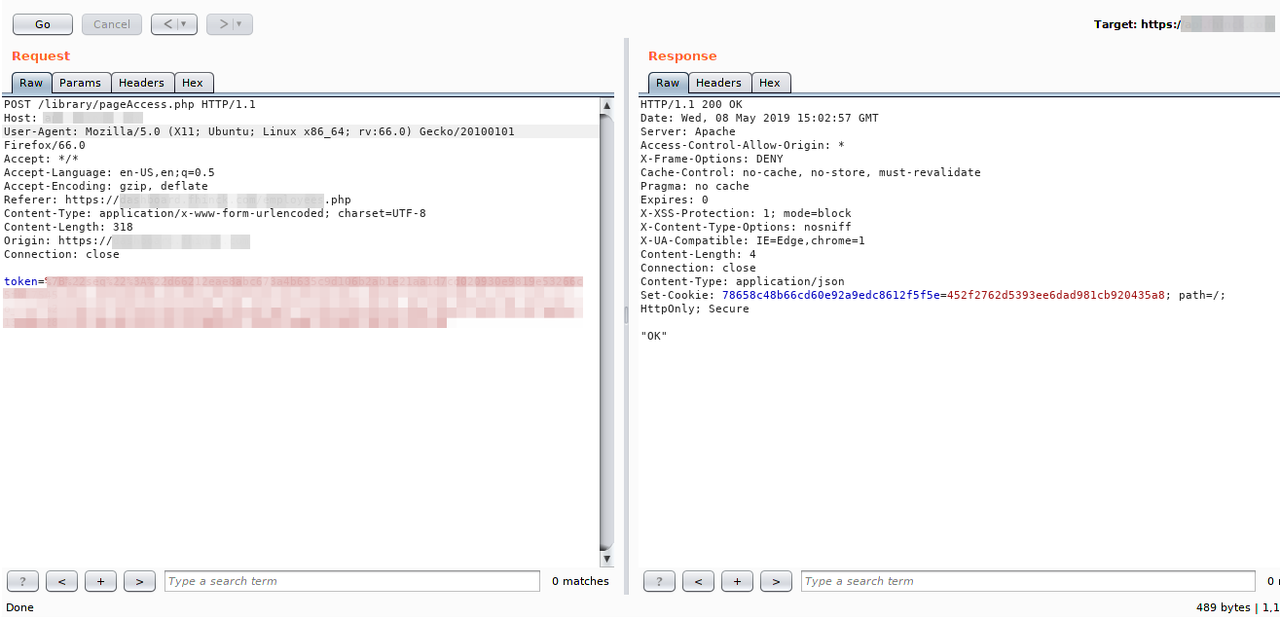
Task: Open response search help ? button
Action: point(659,581)
